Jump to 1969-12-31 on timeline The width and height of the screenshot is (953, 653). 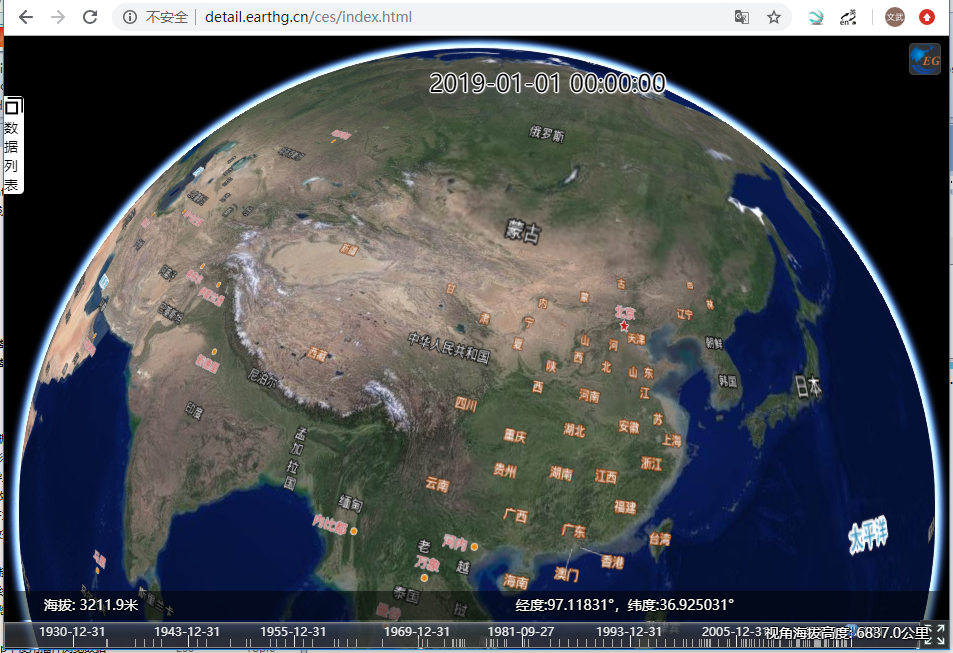click(x=417, y=632)
